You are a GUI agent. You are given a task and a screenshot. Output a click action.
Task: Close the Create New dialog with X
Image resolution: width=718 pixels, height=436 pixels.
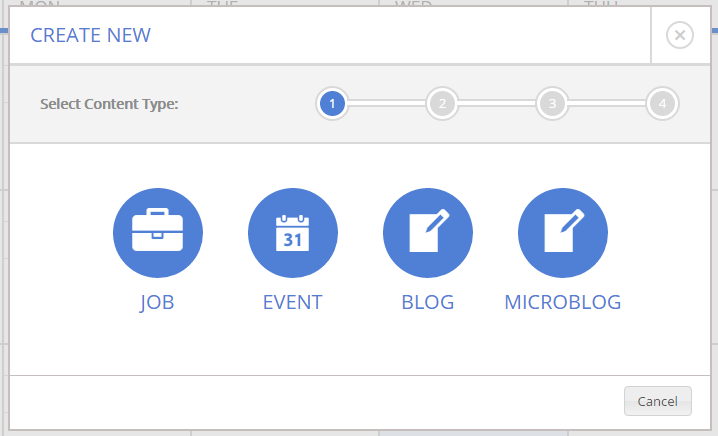tap(680, 36)
